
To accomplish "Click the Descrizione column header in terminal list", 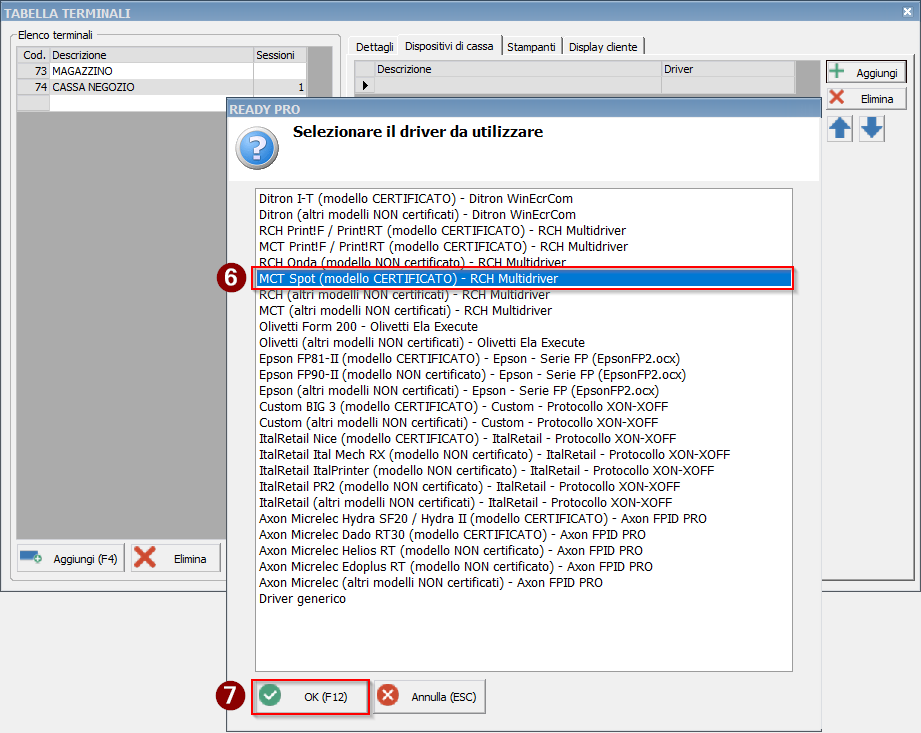I will pos(150,55).
